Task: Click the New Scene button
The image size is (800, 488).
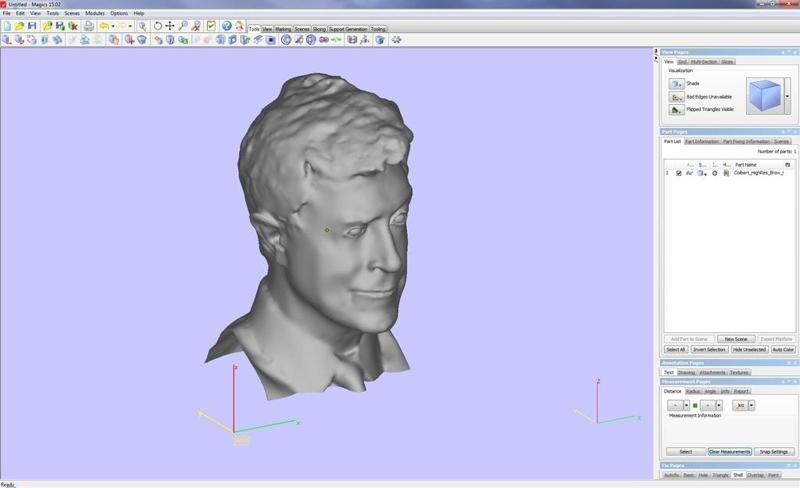Action: click(x=736, y=339)
